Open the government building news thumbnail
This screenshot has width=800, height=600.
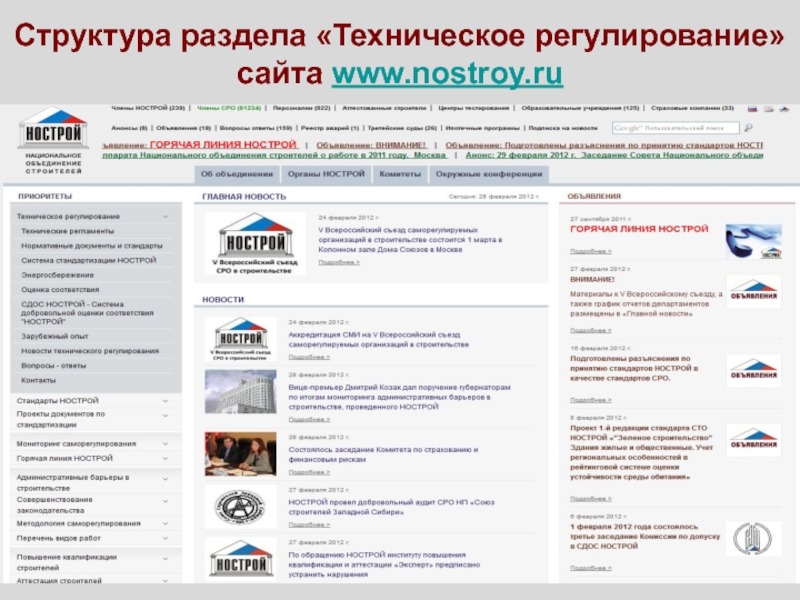(240, 391)
